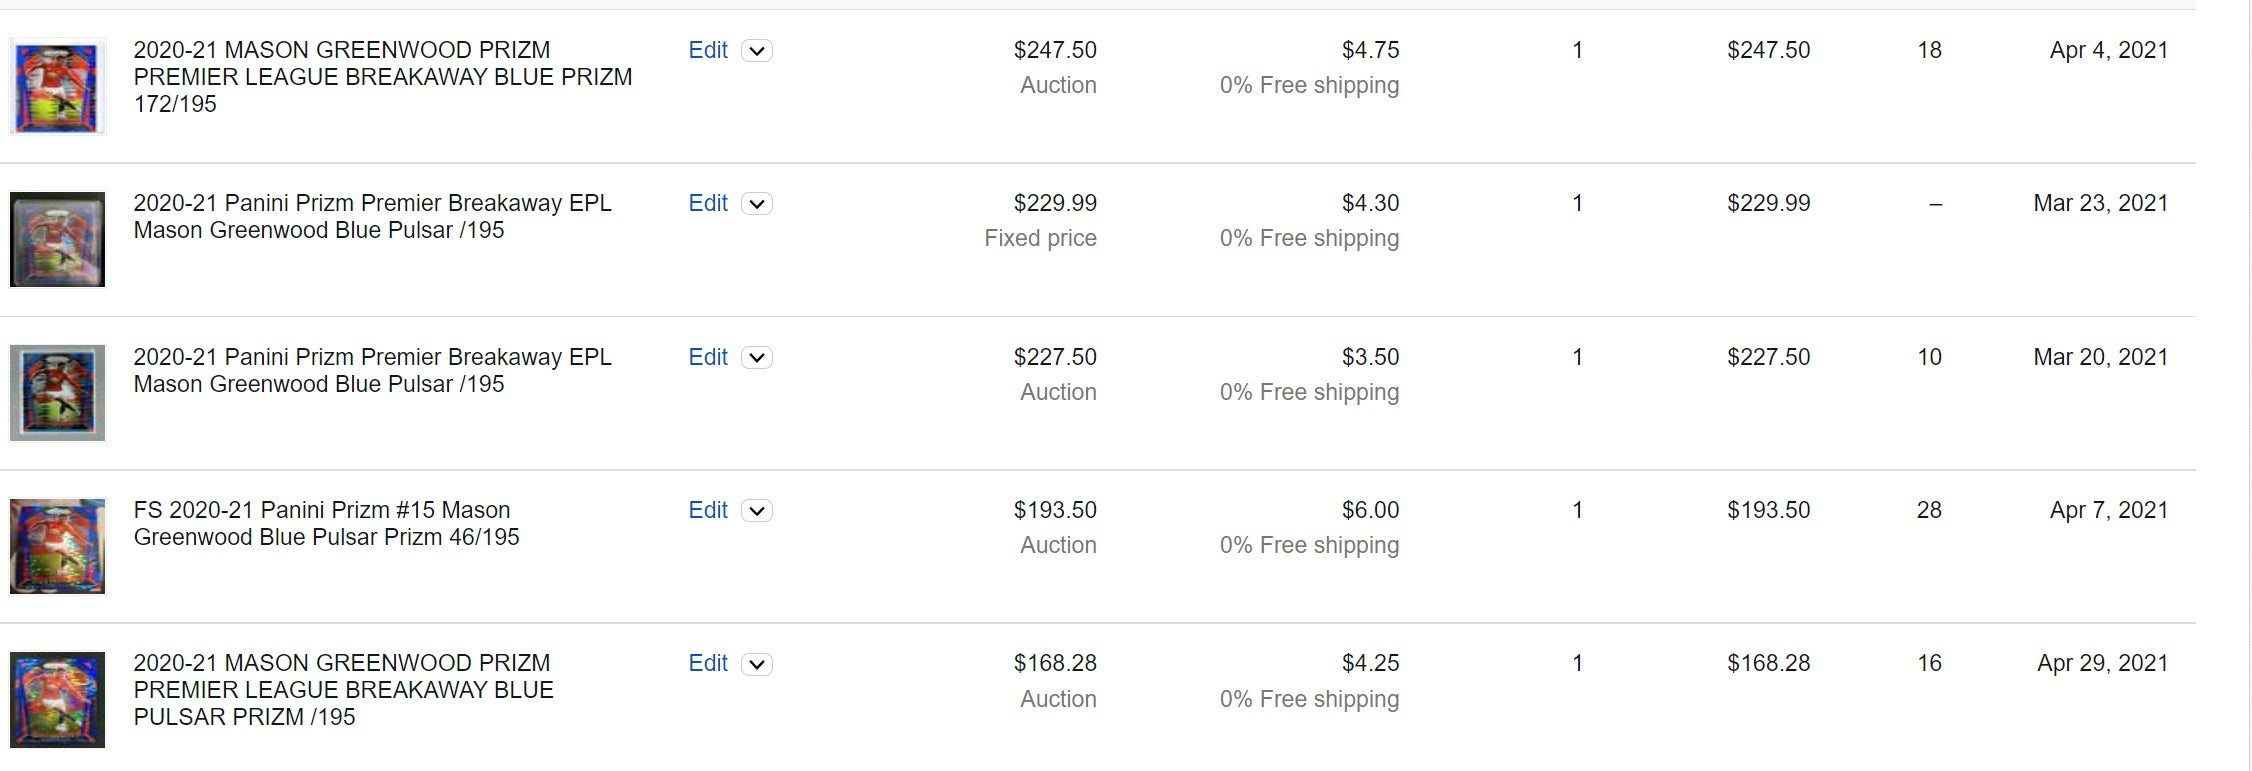Expand Edit dropdown arrow for $227.50 listing

point(757,358)
